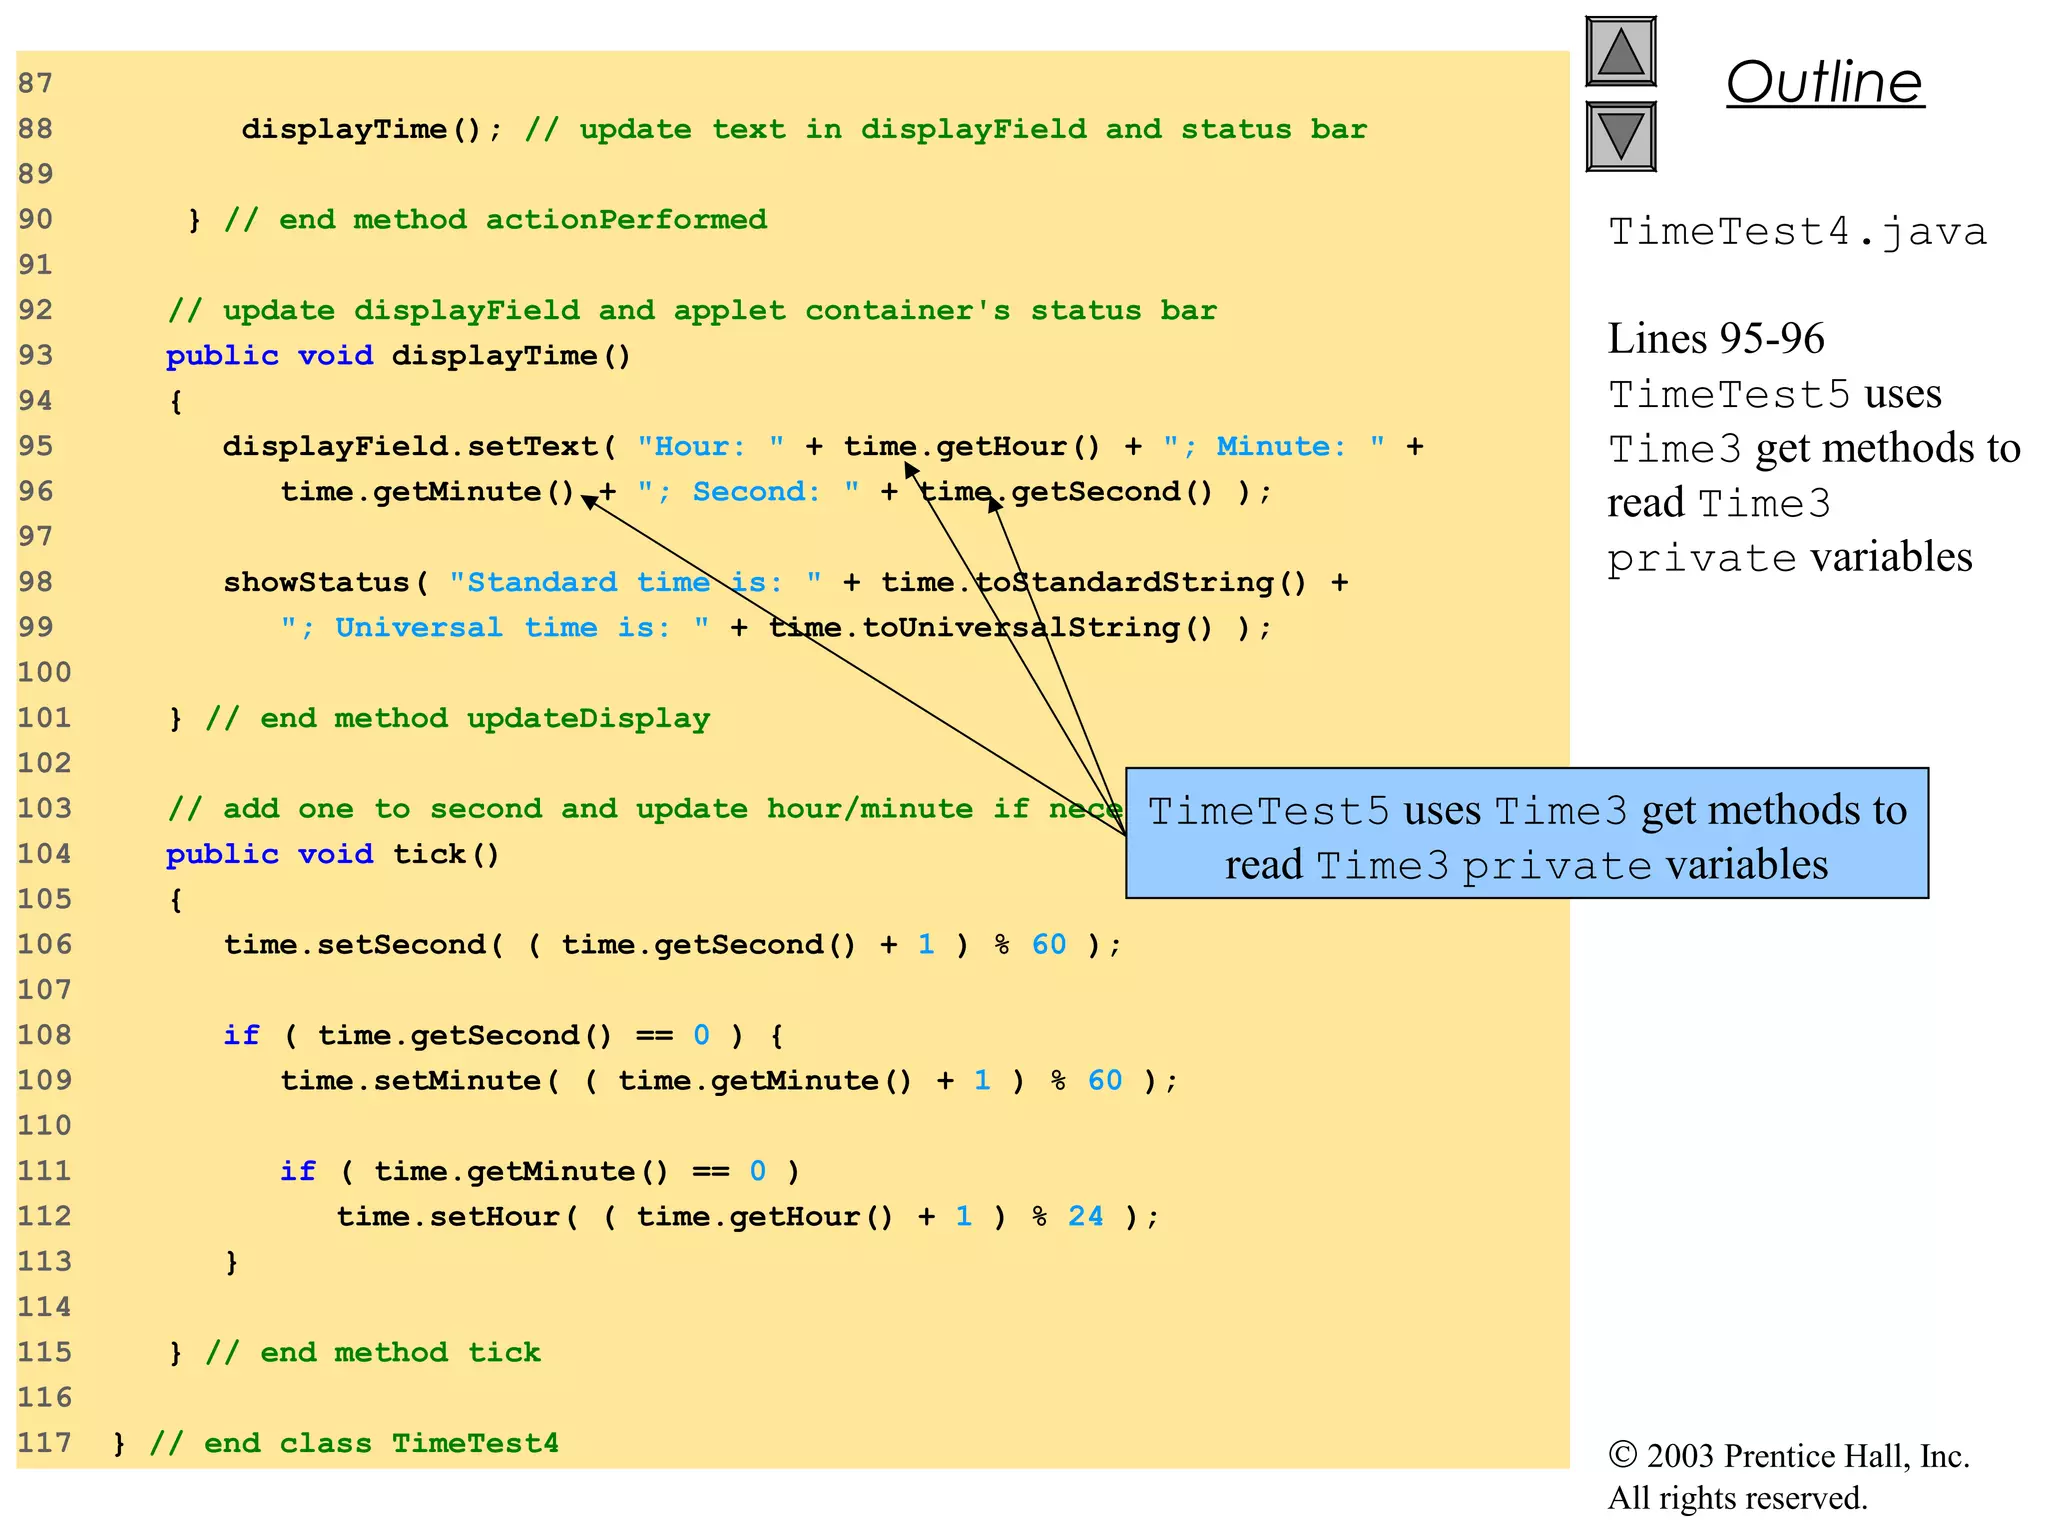Click 'time.setHour(' on line 112
Image resolution: width=2048 pixels, height=1536 pixels.
pos(457,1217)
